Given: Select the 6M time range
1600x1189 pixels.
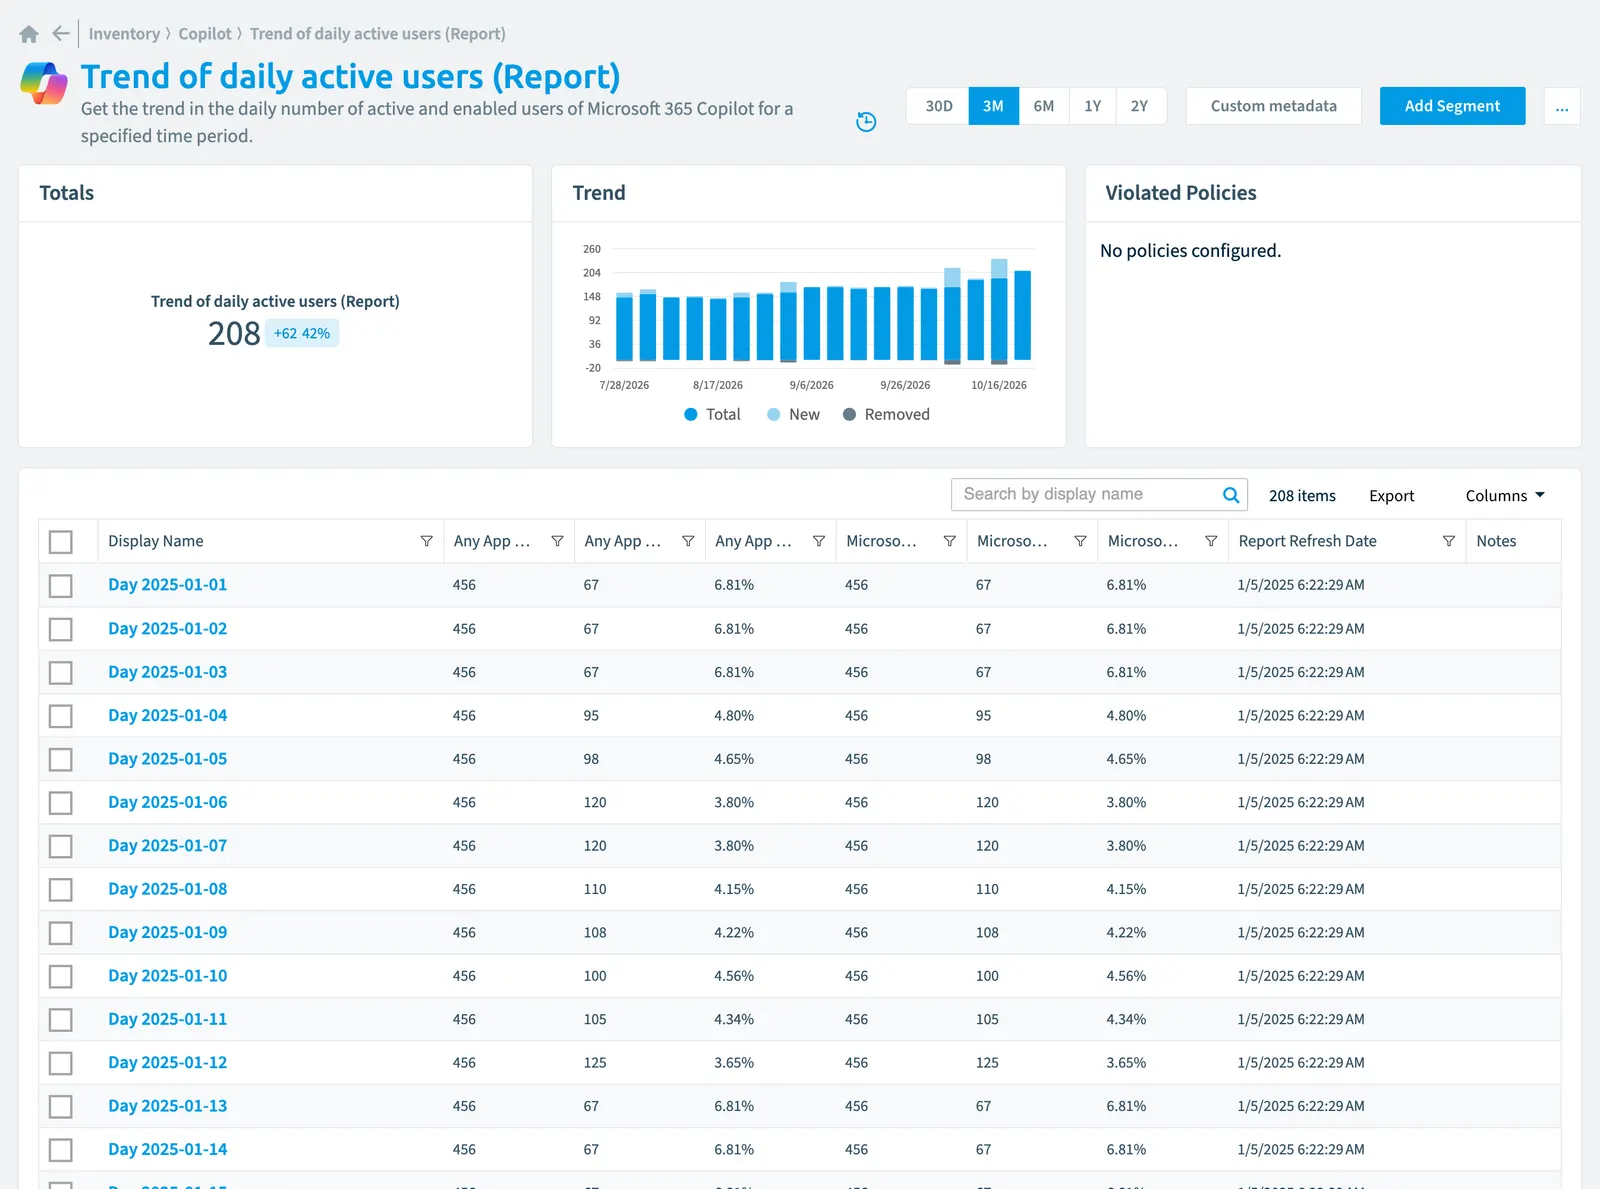Looking at the screenshot, I should pyautogui.click(x=1044, y=106).
